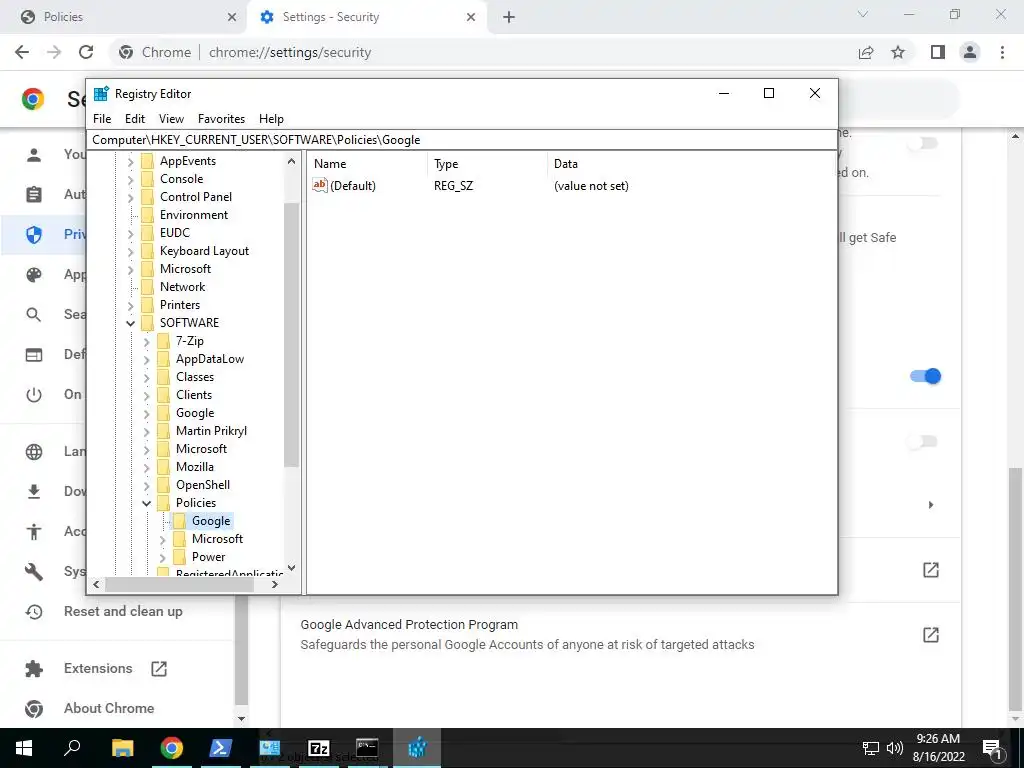Open PowerShell from taskbar
The width and height of the screenshot is (1024, 768).
coord(220,748)
